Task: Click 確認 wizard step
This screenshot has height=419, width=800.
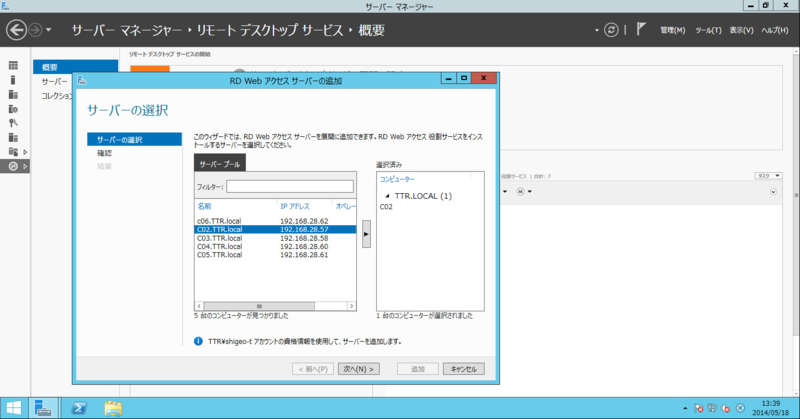Action: 105,153
